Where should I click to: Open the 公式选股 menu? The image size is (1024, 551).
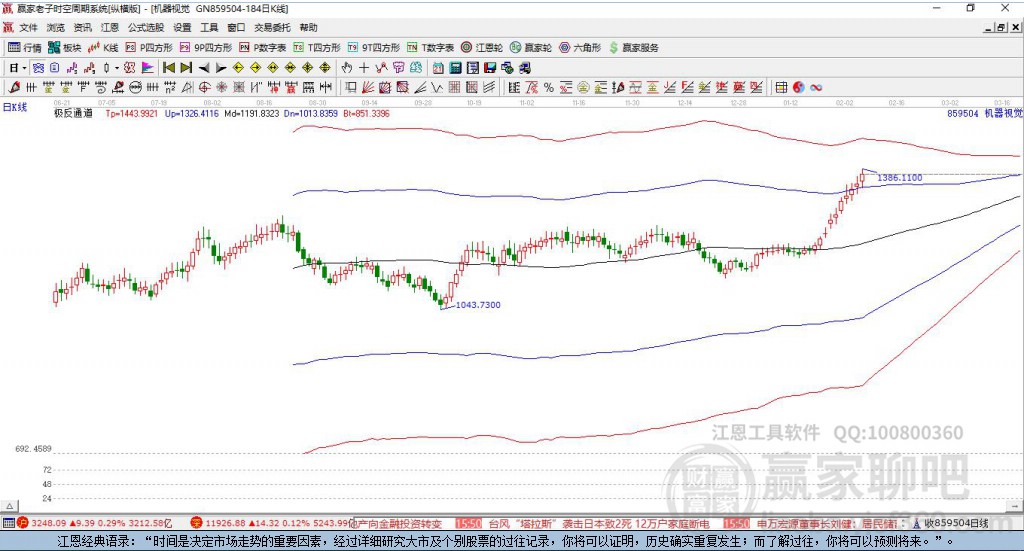point(145,28)
